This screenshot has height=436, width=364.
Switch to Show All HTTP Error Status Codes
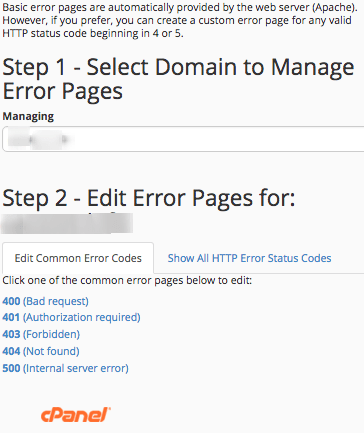coord(249,258)
